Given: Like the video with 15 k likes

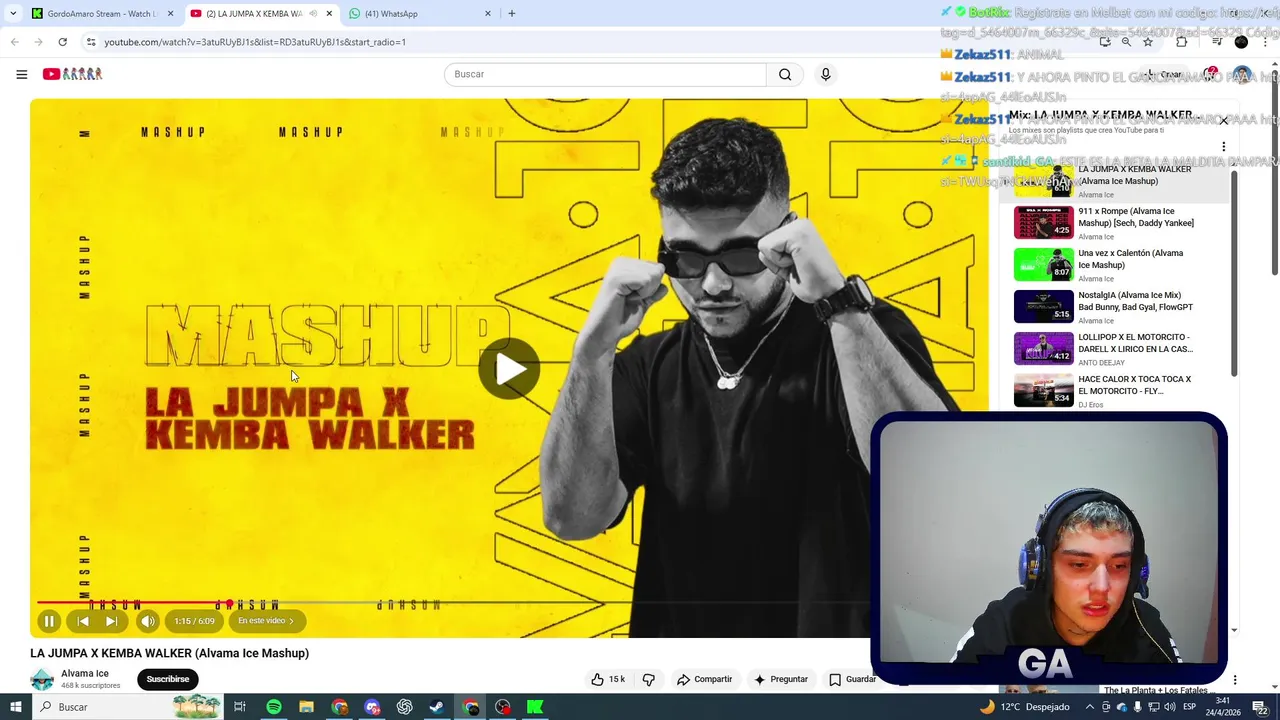Looking at the screenshot, I should [608, 679].
